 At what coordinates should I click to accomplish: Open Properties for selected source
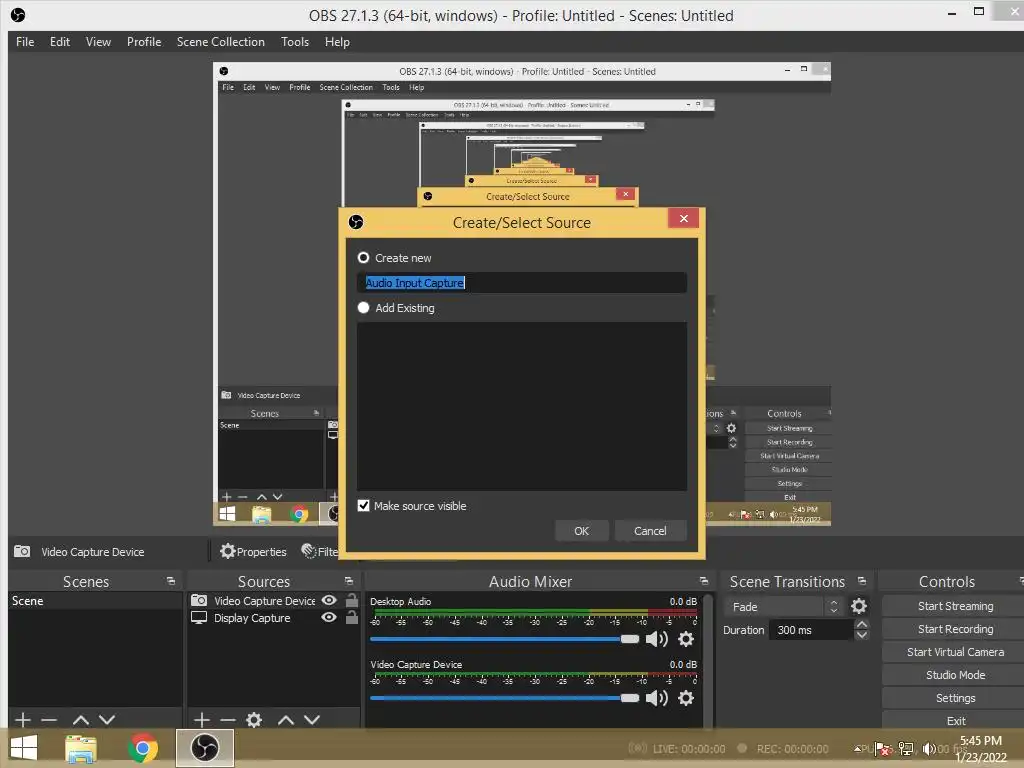tap(253, 552)
